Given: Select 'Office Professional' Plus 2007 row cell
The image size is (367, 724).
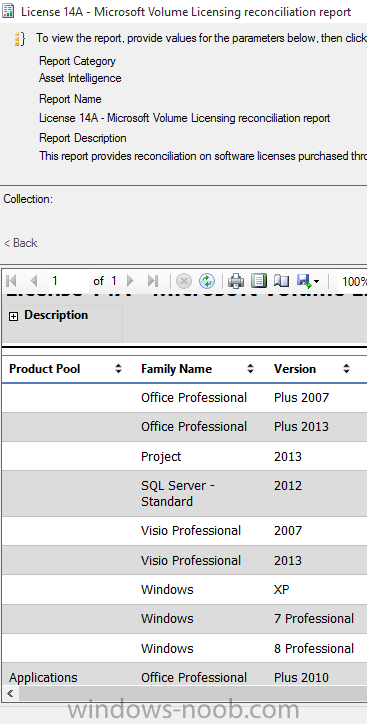Looking at the screenshot, I should [194, 398].
